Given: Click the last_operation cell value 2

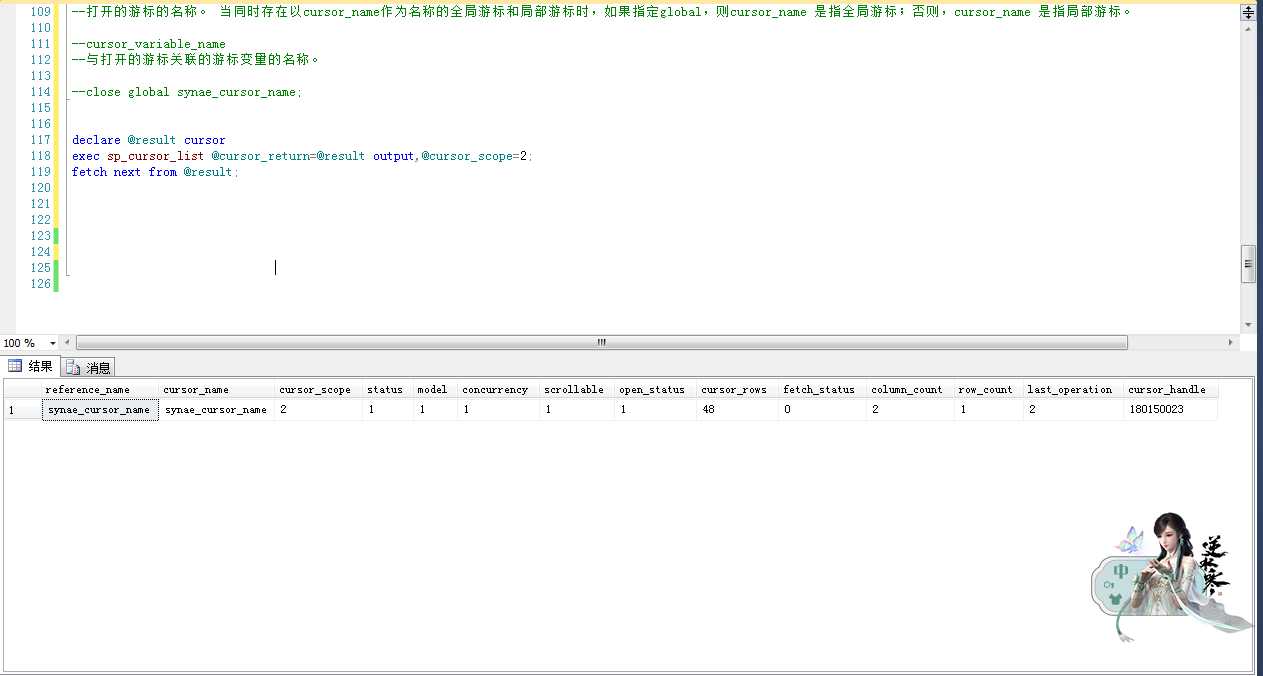Looking at the screenshot, I should (x=1073, y=410).
